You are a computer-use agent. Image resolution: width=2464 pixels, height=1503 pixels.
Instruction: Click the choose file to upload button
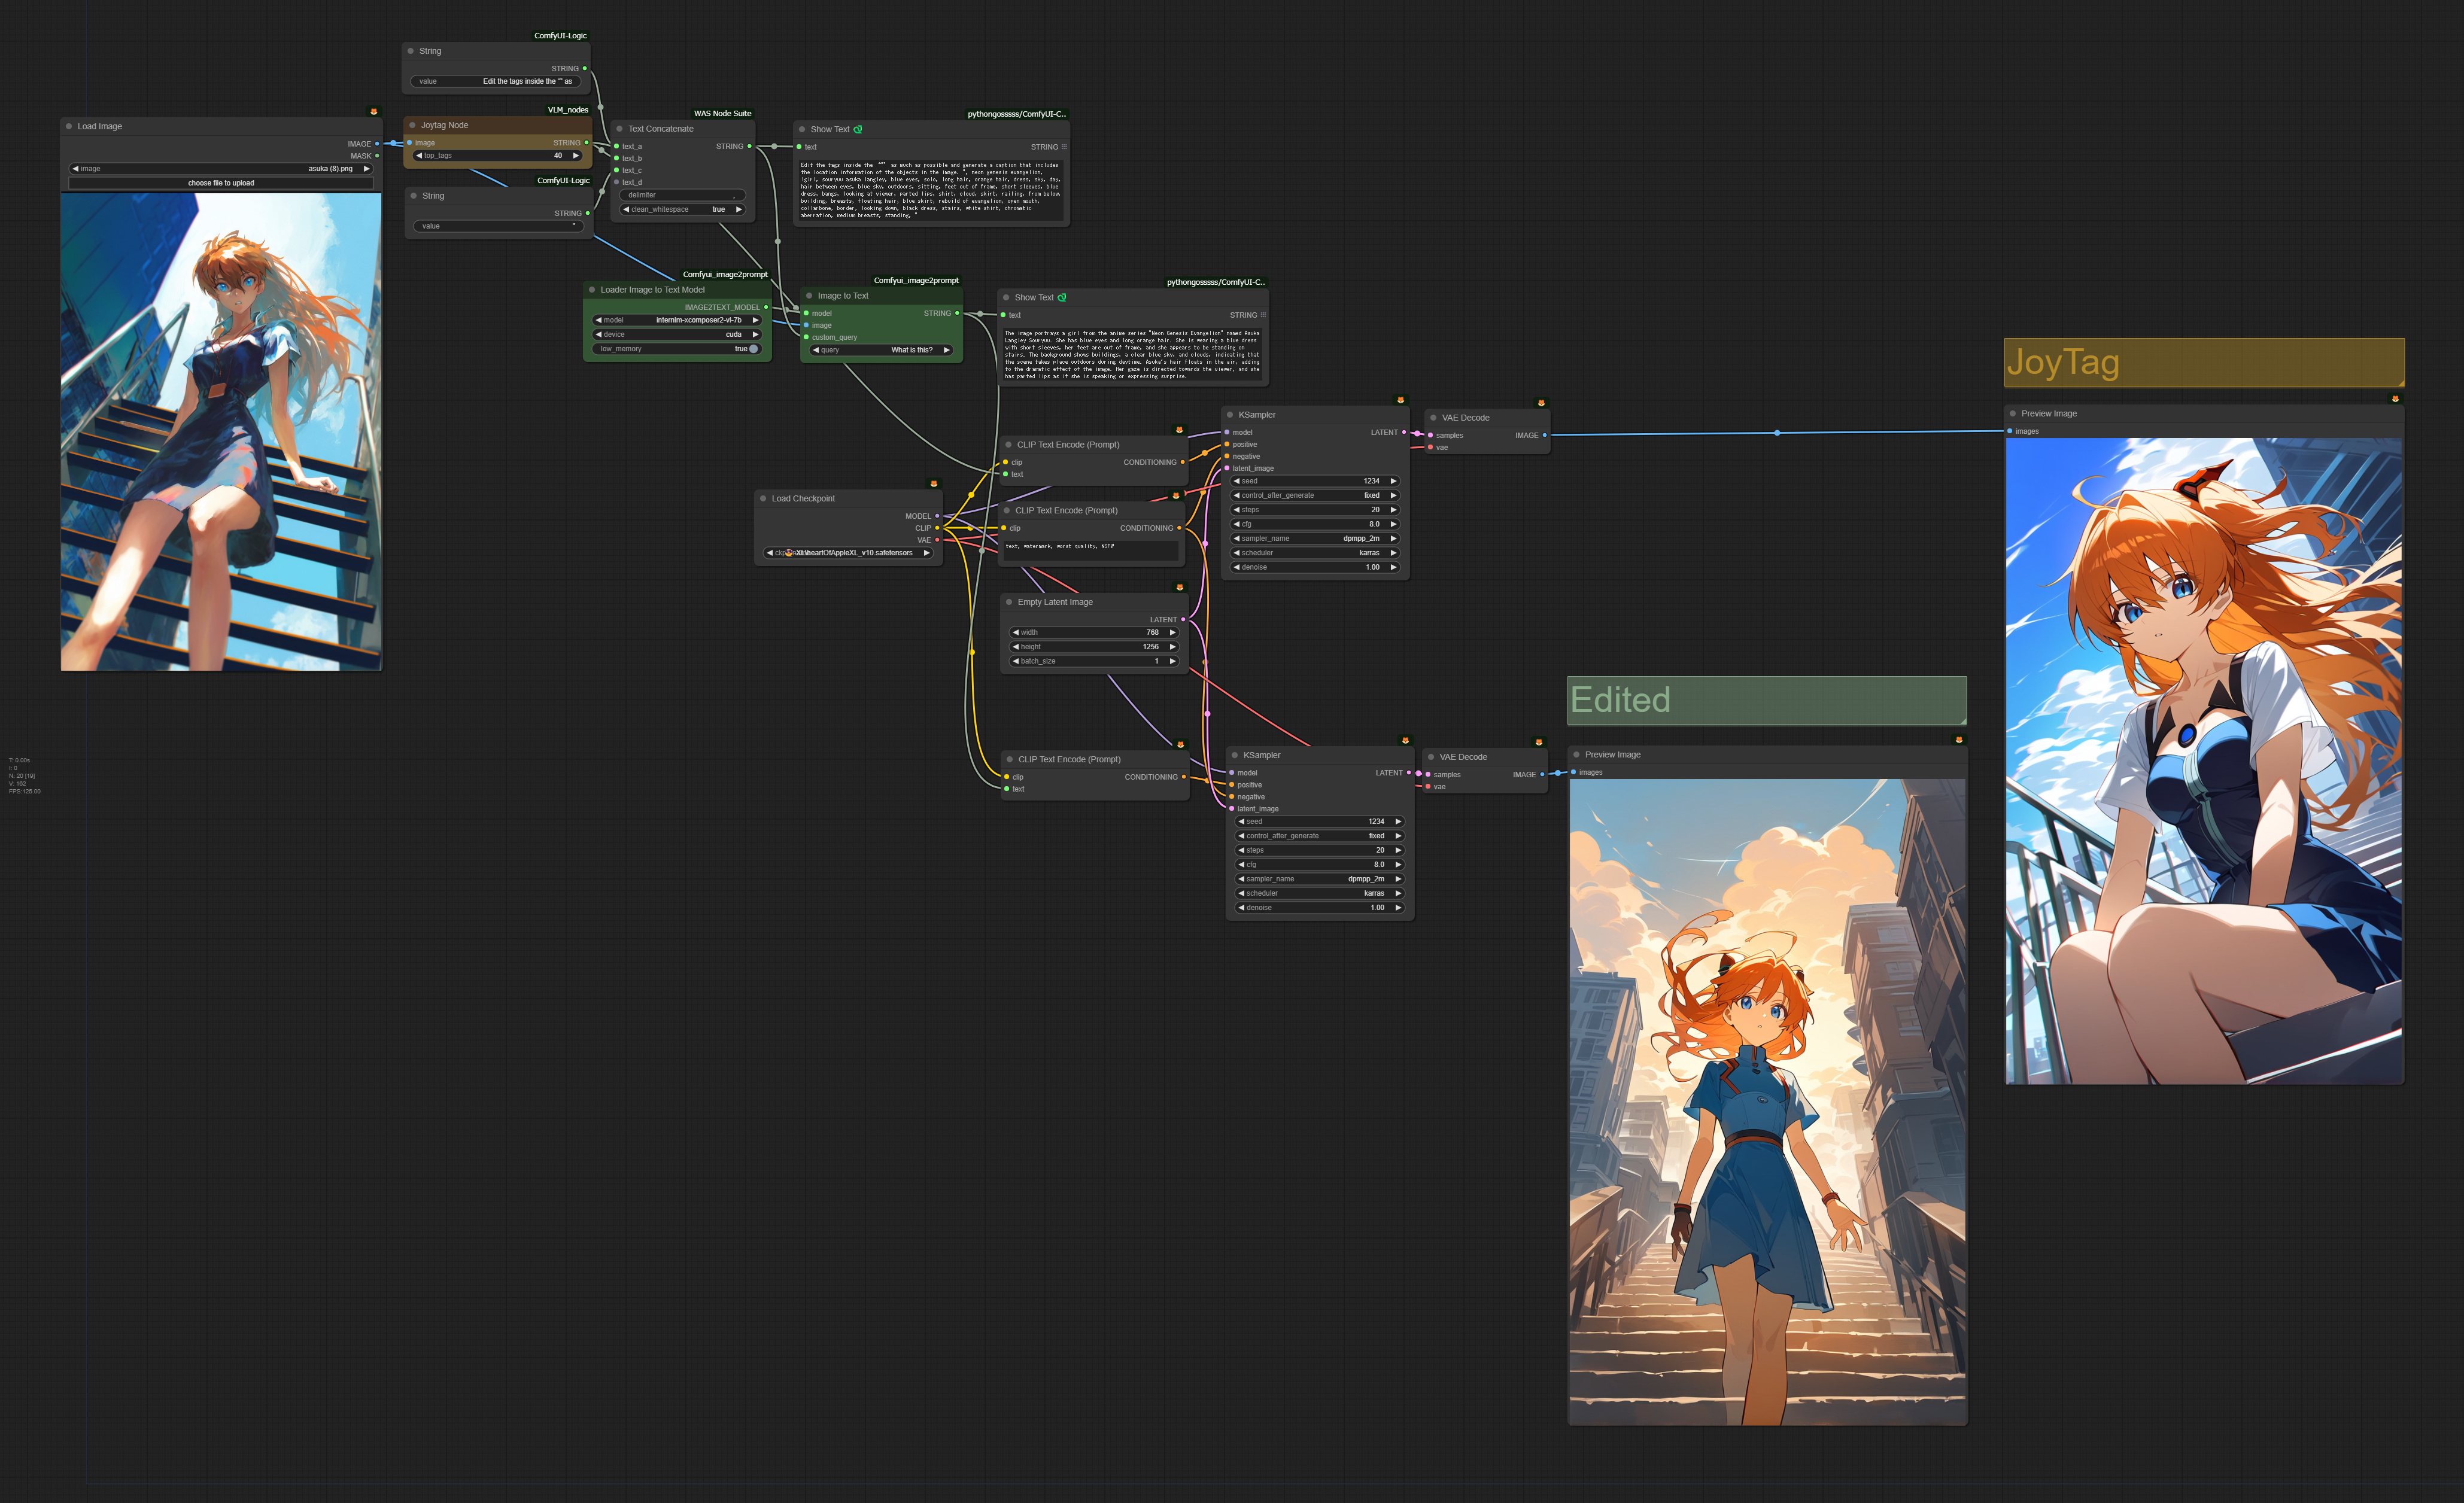(222, 183)
